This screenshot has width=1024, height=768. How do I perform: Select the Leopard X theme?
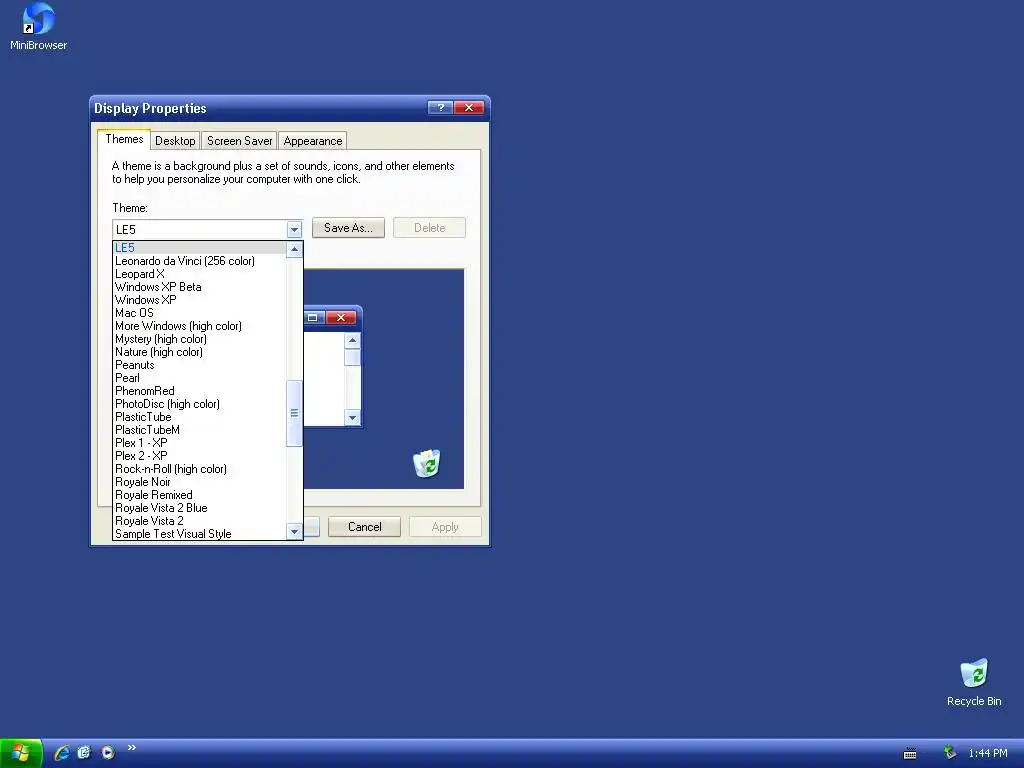click(x=199, y=274)
